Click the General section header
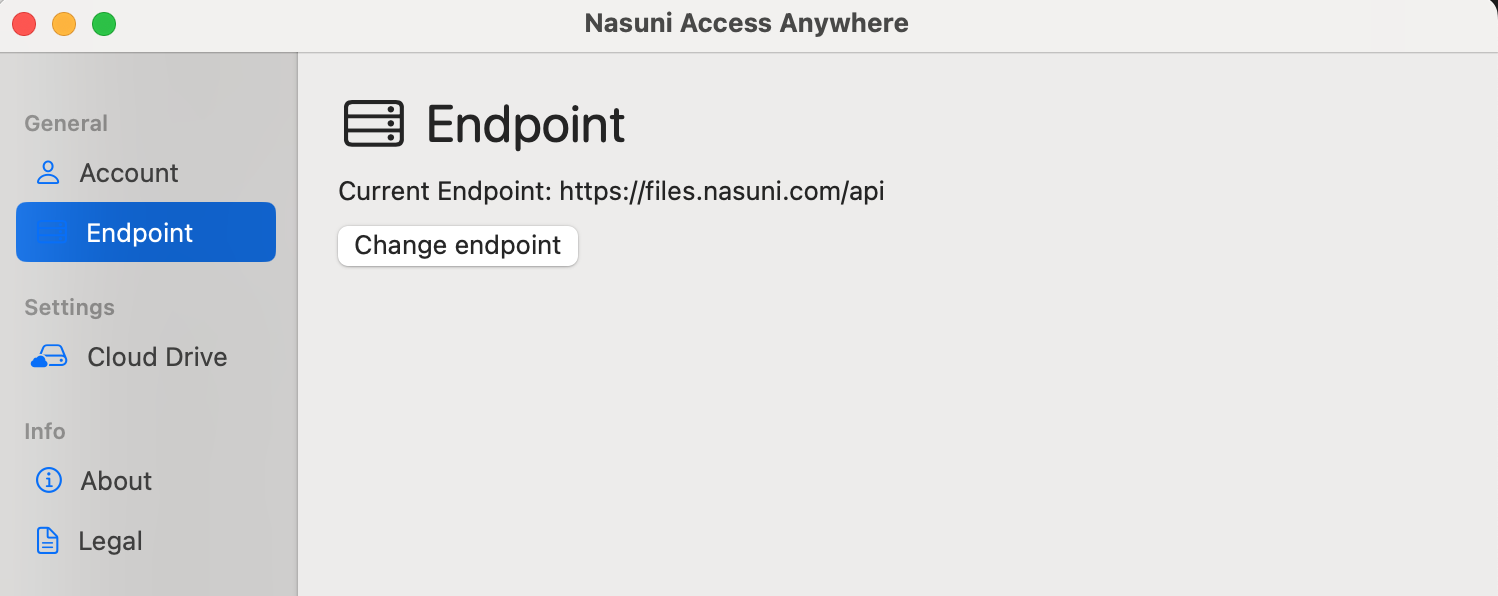This screenshot has width=1498, height=596. [x=66, y=123]
